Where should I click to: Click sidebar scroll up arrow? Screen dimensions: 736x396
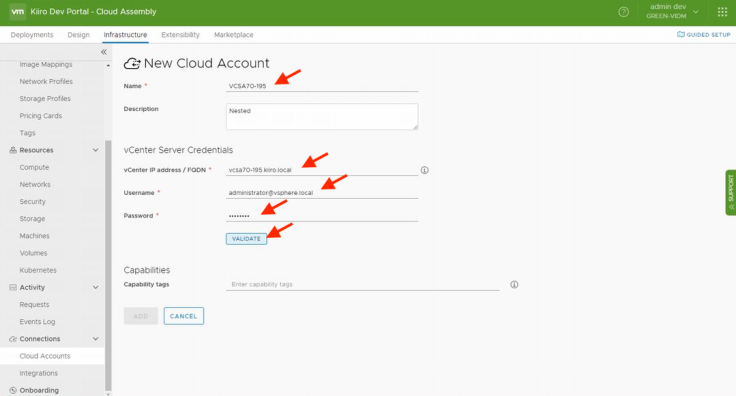(x=108, y=65)
